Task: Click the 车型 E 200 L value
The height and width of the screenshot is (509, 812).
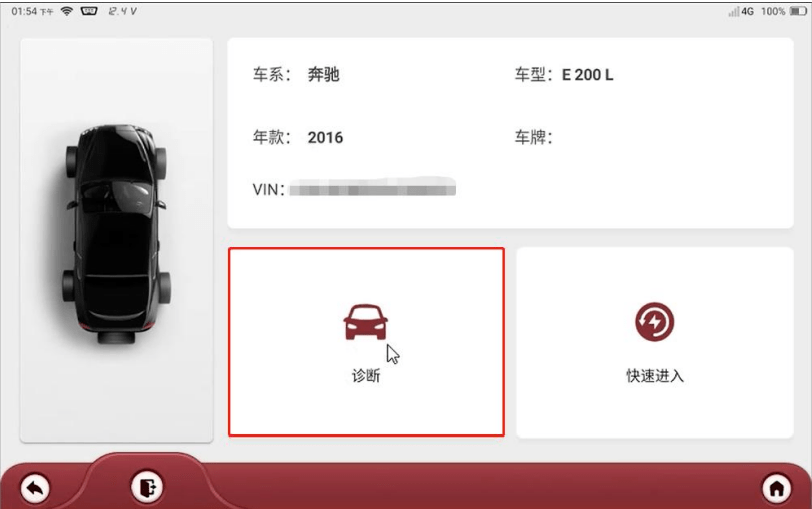Action: [x=587, y=75]
